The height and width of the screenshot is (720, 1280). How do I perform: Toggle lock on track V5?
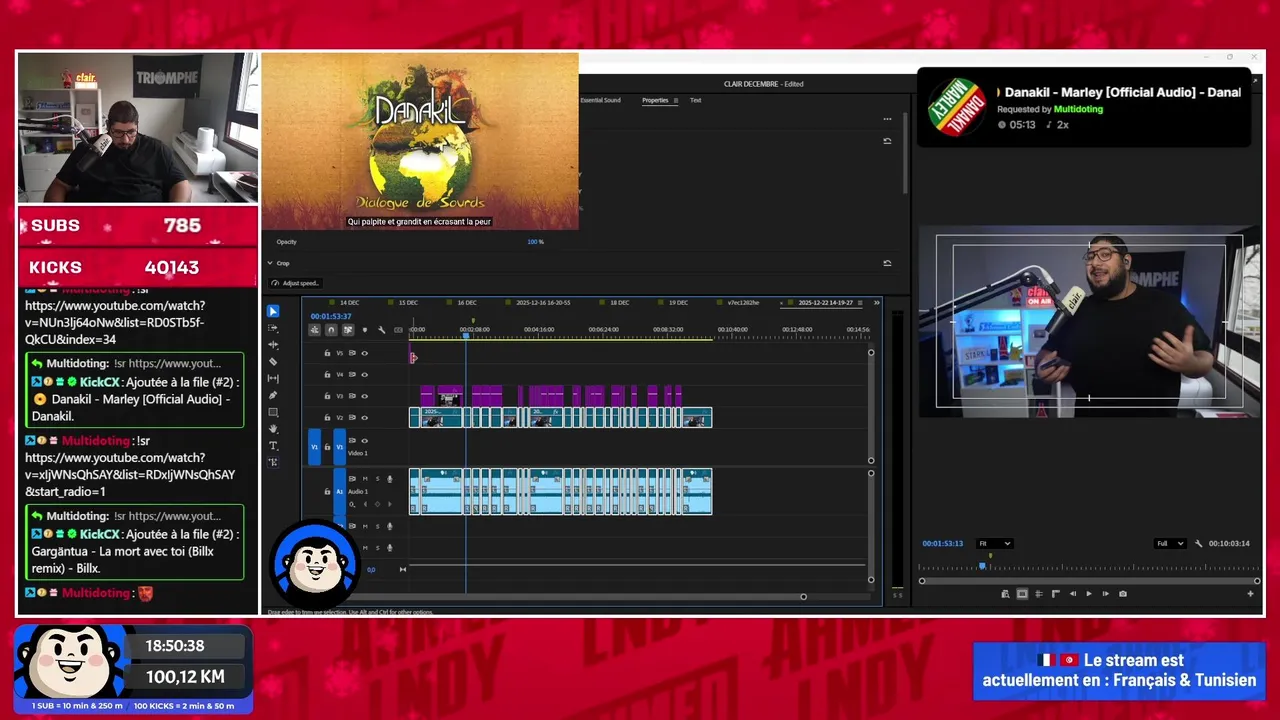[x=327, y=353]
